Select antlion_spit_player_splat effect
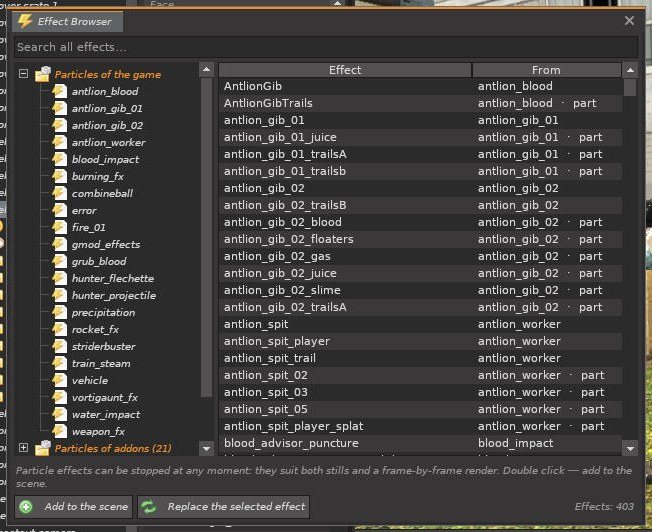 pyautogui.click(x=420, y=426)
